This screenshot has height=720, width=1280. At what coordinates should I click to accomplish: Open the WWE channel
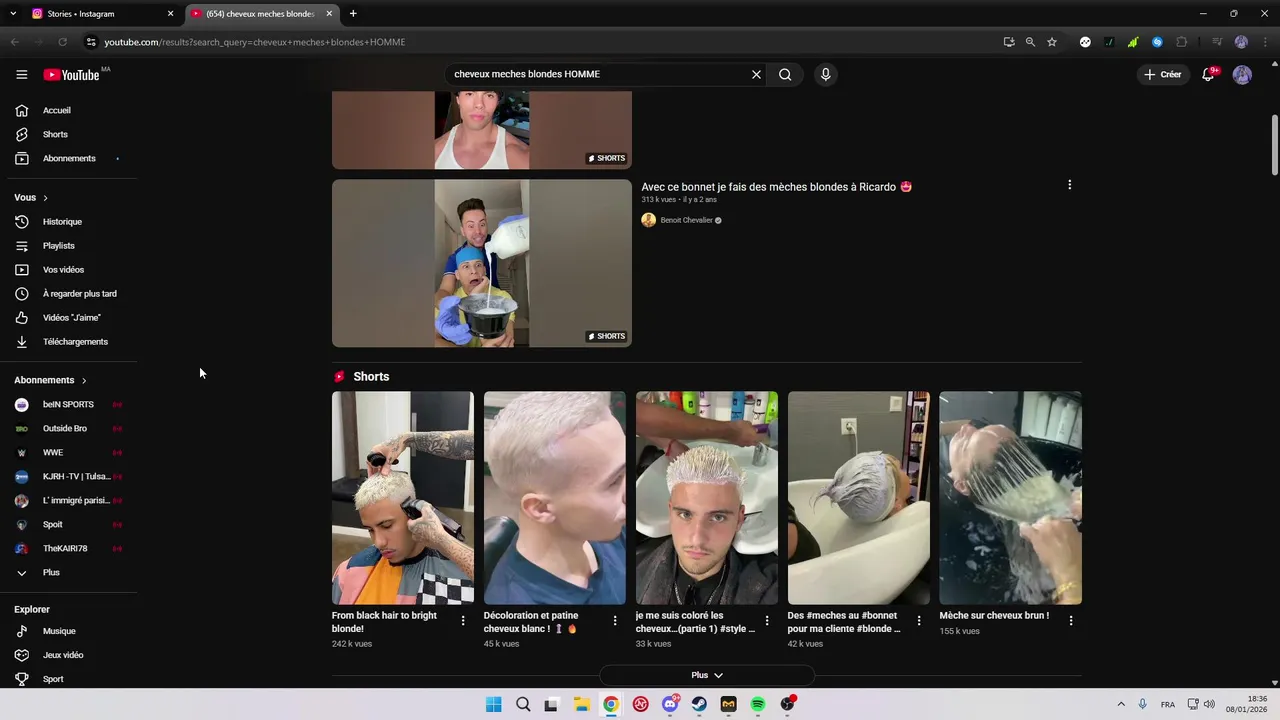point(68,452)
